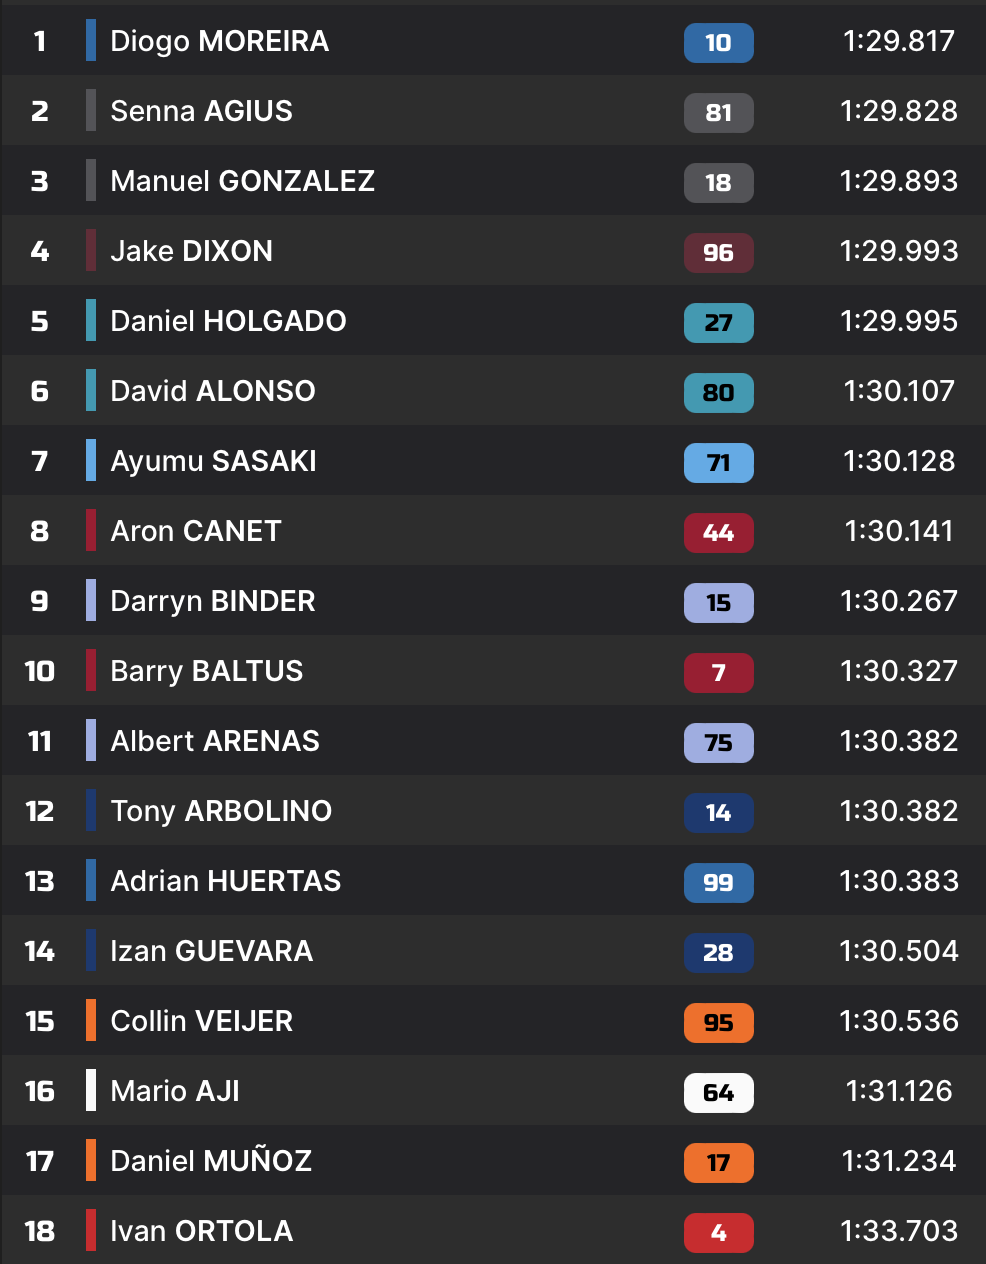Click Izan GUEVARA name
The height and width of the screenshot is (1264, 986).
pyautogui.click(x=211, y=951)
